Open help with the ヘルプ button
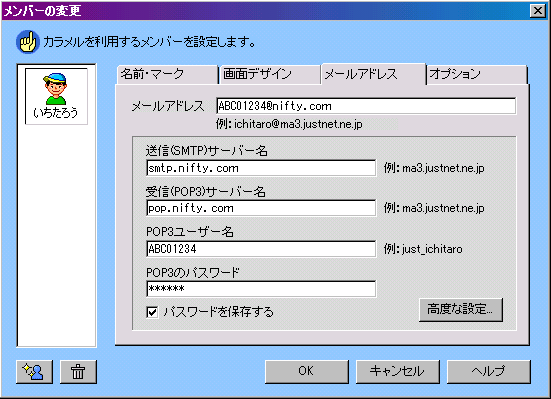The width and height of the screenshot is (551, 399). pyautogui.click(x=488, y=371)
